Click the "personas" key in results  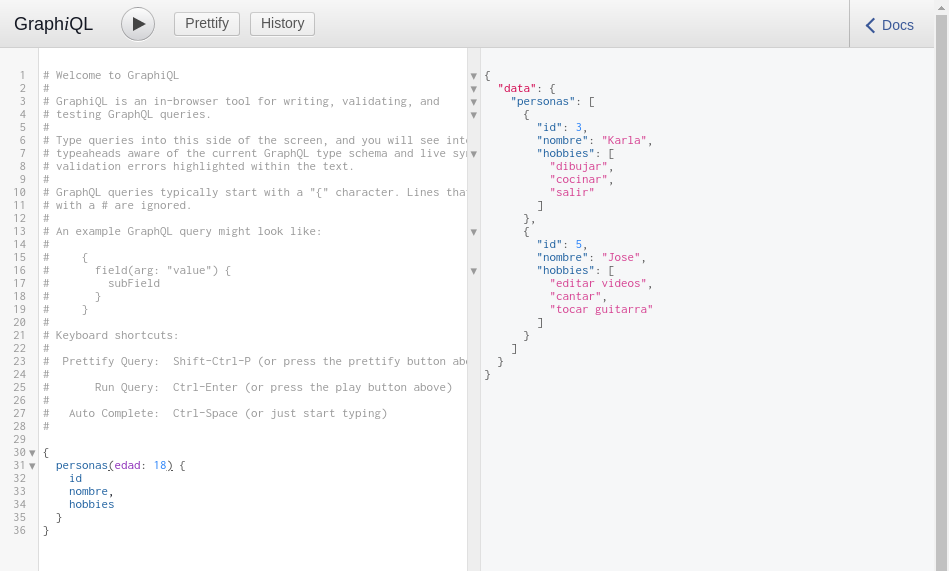(543, 102)
